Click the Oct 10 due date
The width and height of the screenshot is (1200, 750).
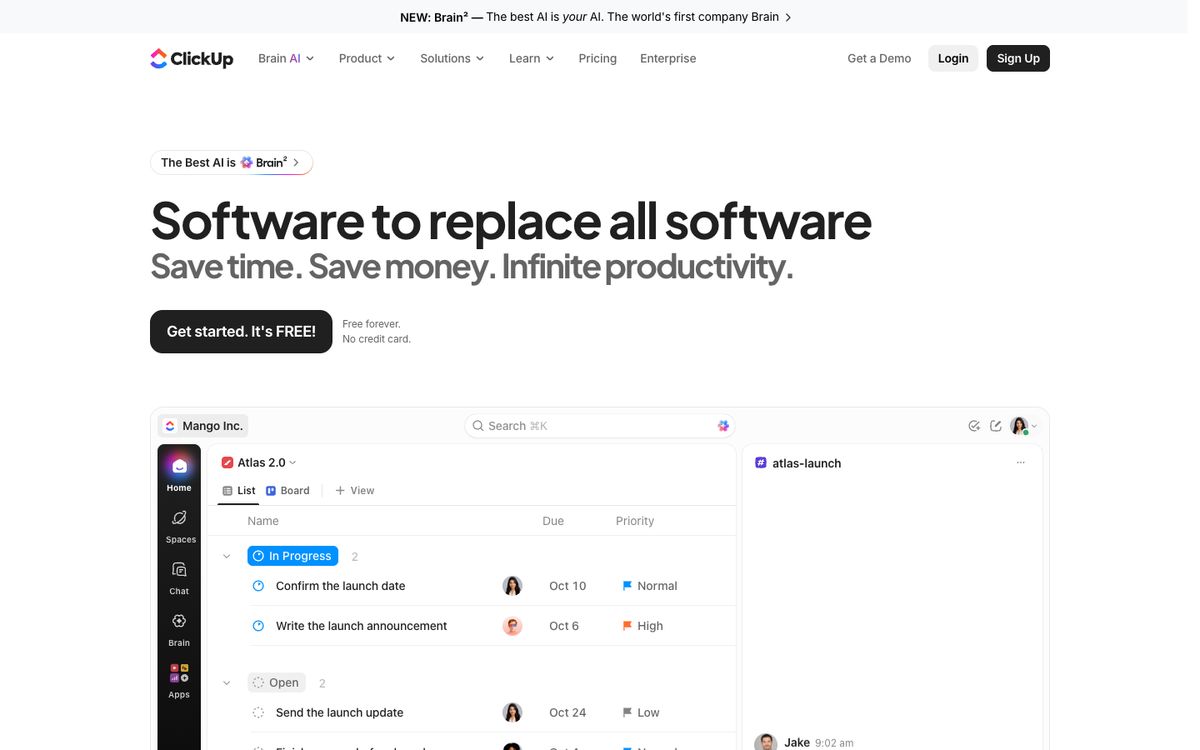(567, 586)
